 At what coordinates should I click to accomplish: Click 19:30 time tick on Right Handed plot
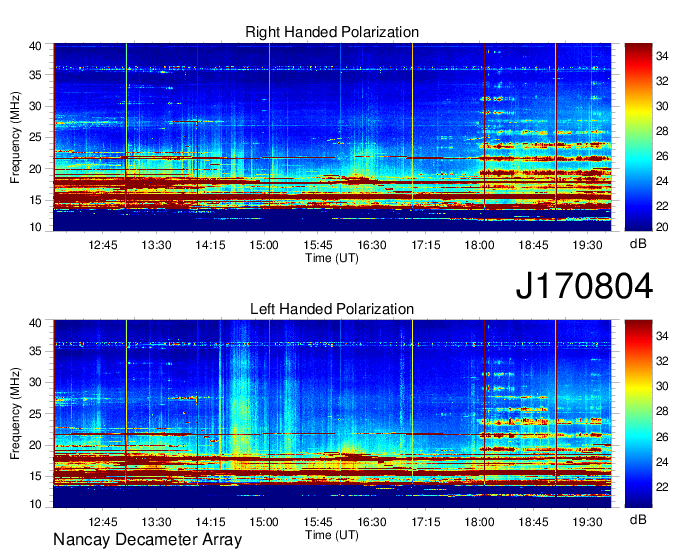tap(587, 245)
